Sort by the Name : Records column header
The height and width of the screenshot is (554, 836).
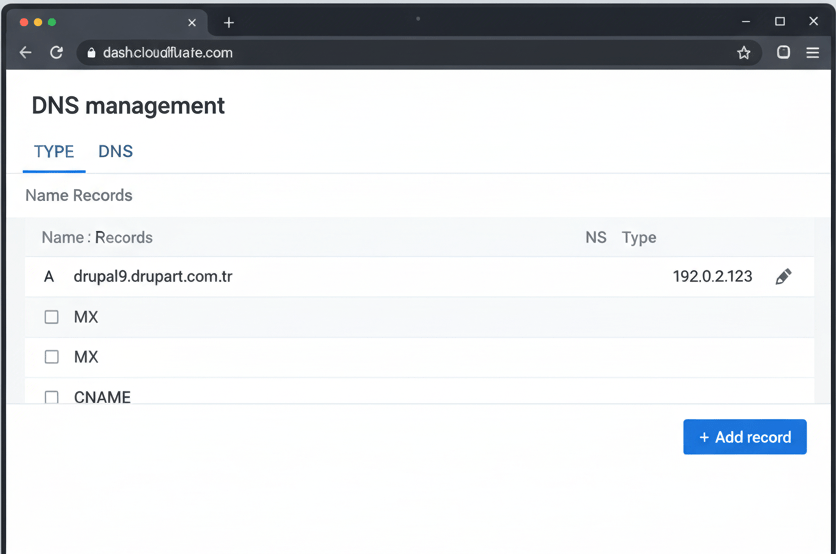(97, 237)
